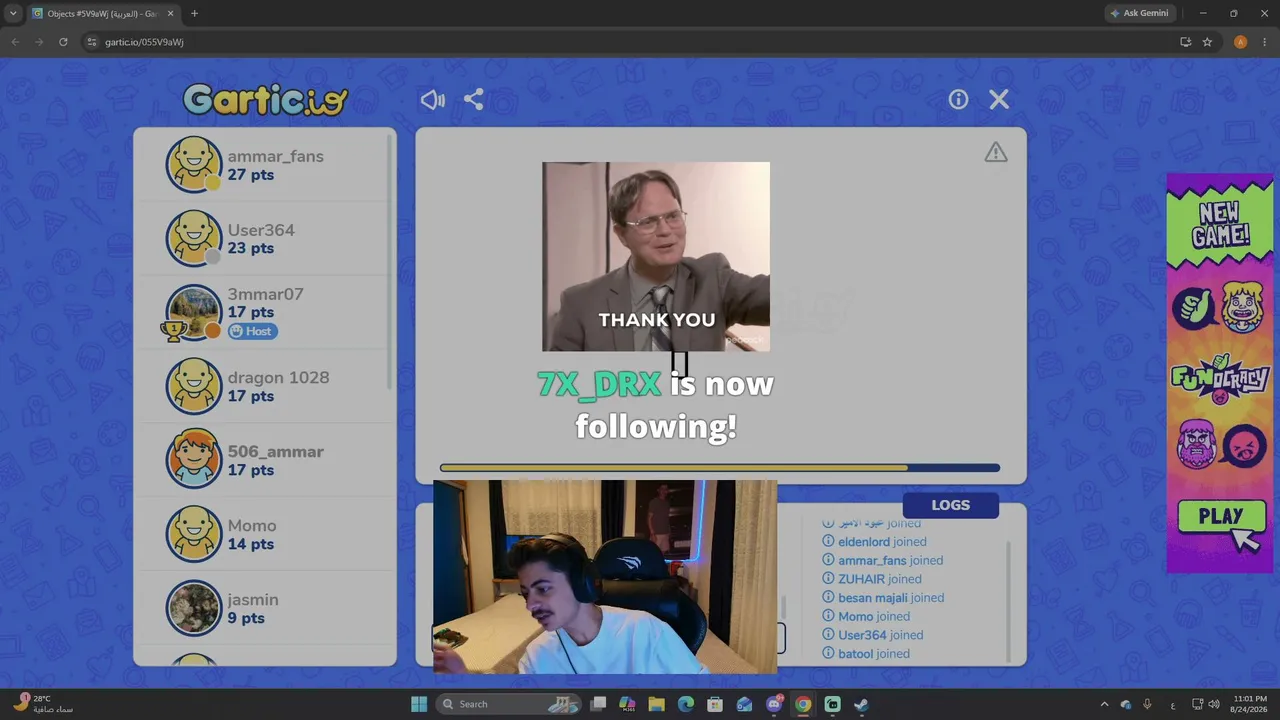Click 506_ammar player avatar
The width and height of the screenshot is (1280, 720).
pyautogui.click(x=193, y=460)
